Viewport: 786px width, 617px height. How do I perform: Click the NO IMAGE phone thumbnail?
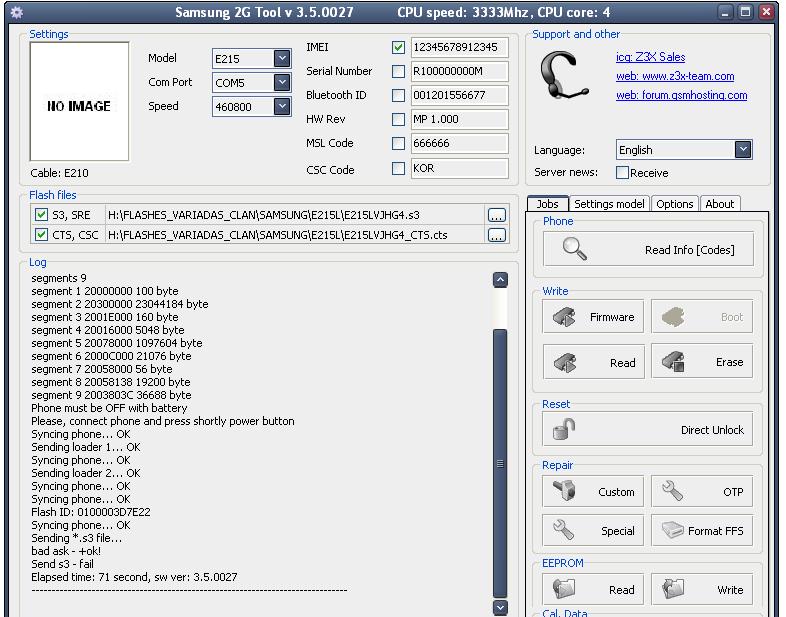pos(79,101)
